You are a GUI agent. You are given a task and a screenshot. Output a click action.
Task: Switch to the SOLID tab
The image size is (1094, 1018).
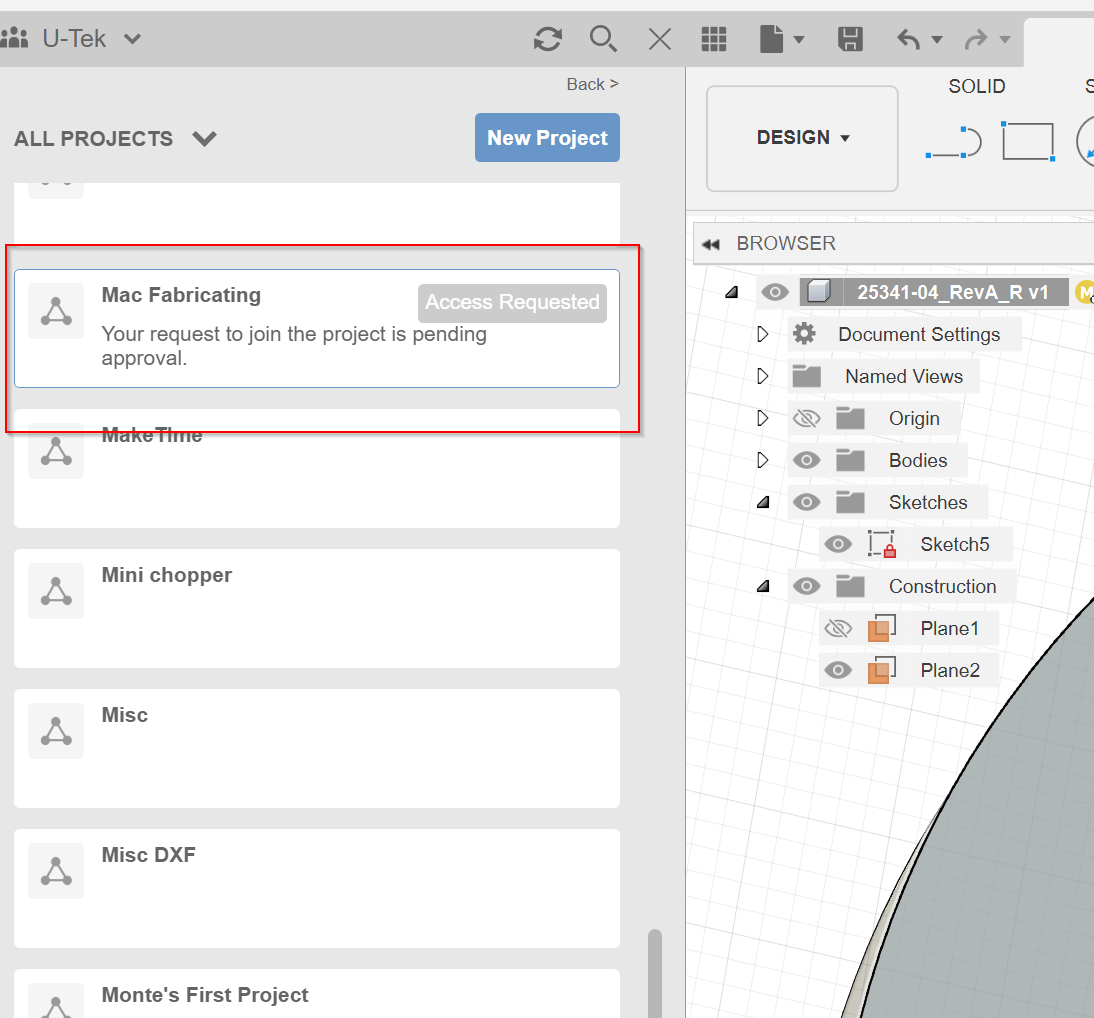click(x=976, y=87)
